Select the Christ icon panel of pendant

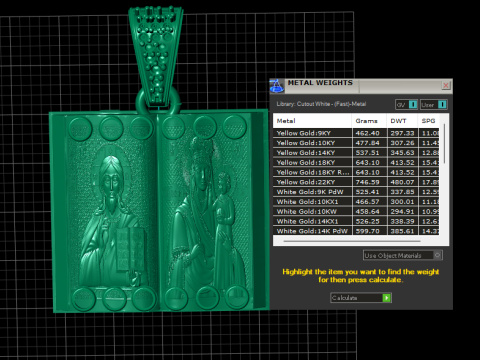click(110, 212)
